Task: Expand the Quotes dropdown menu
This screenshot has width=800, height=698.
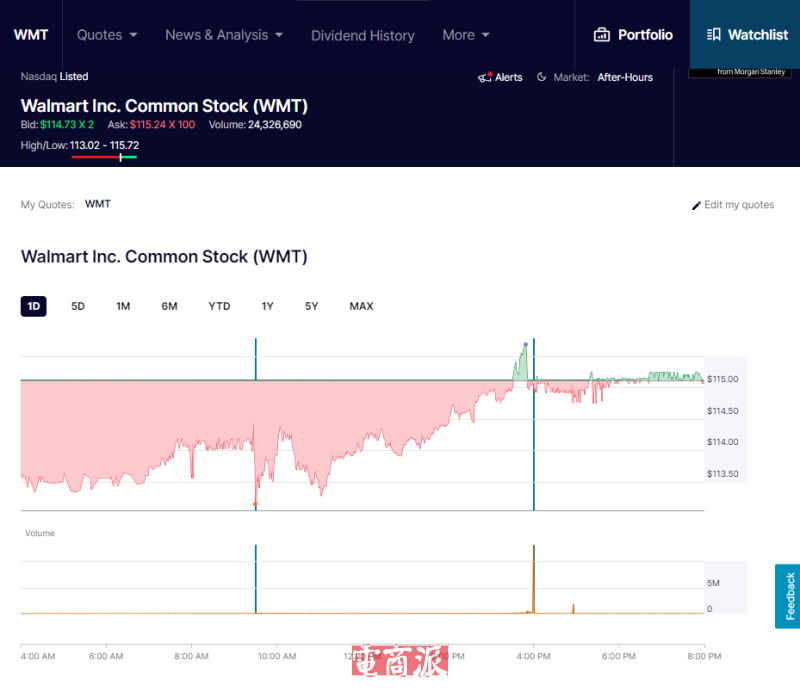Action: [107, 35]
